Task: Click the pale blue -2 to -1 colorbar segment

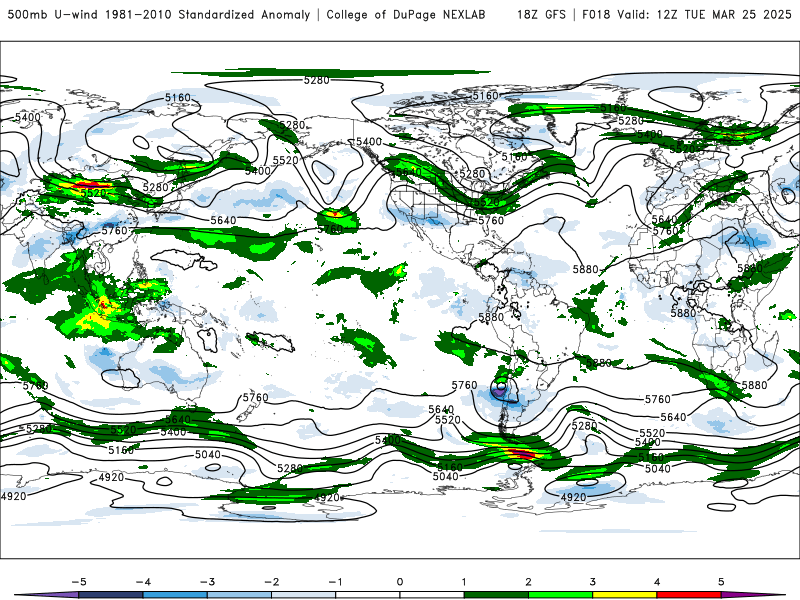Action: (x=304, y=596)
